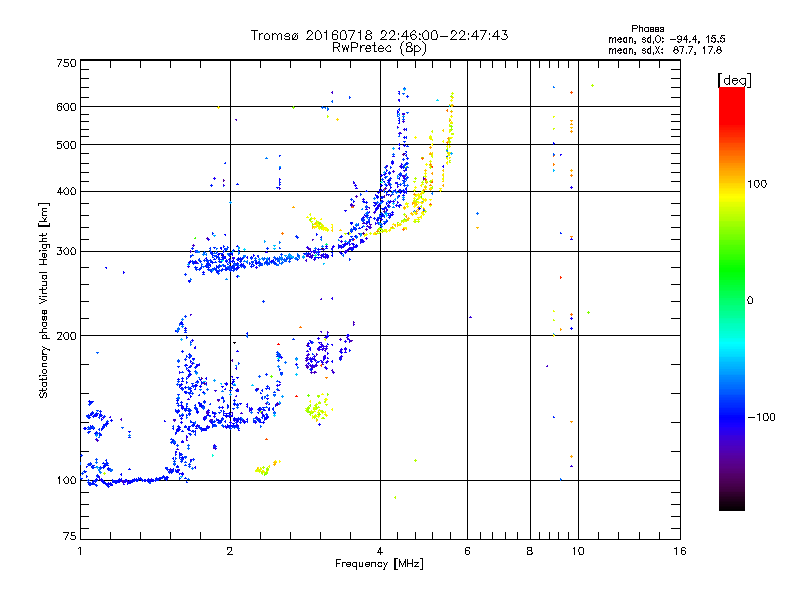This screenshot has height=600, width=800.
Task: Click the 75 tick label on height axis
Action: [70, 536]
